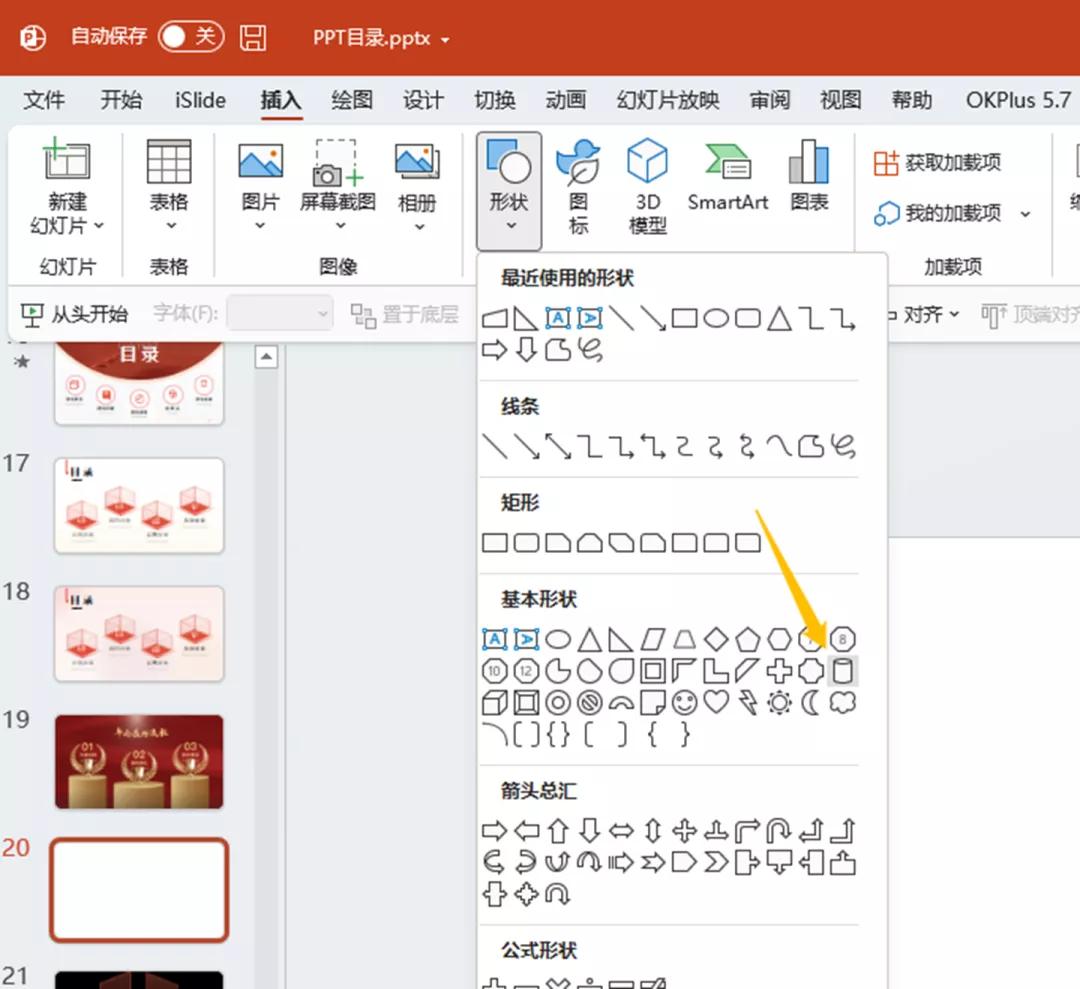Screen dimensions: 1080x989
Task: Open the 图表 chart tool
Action: coord(809,177)
